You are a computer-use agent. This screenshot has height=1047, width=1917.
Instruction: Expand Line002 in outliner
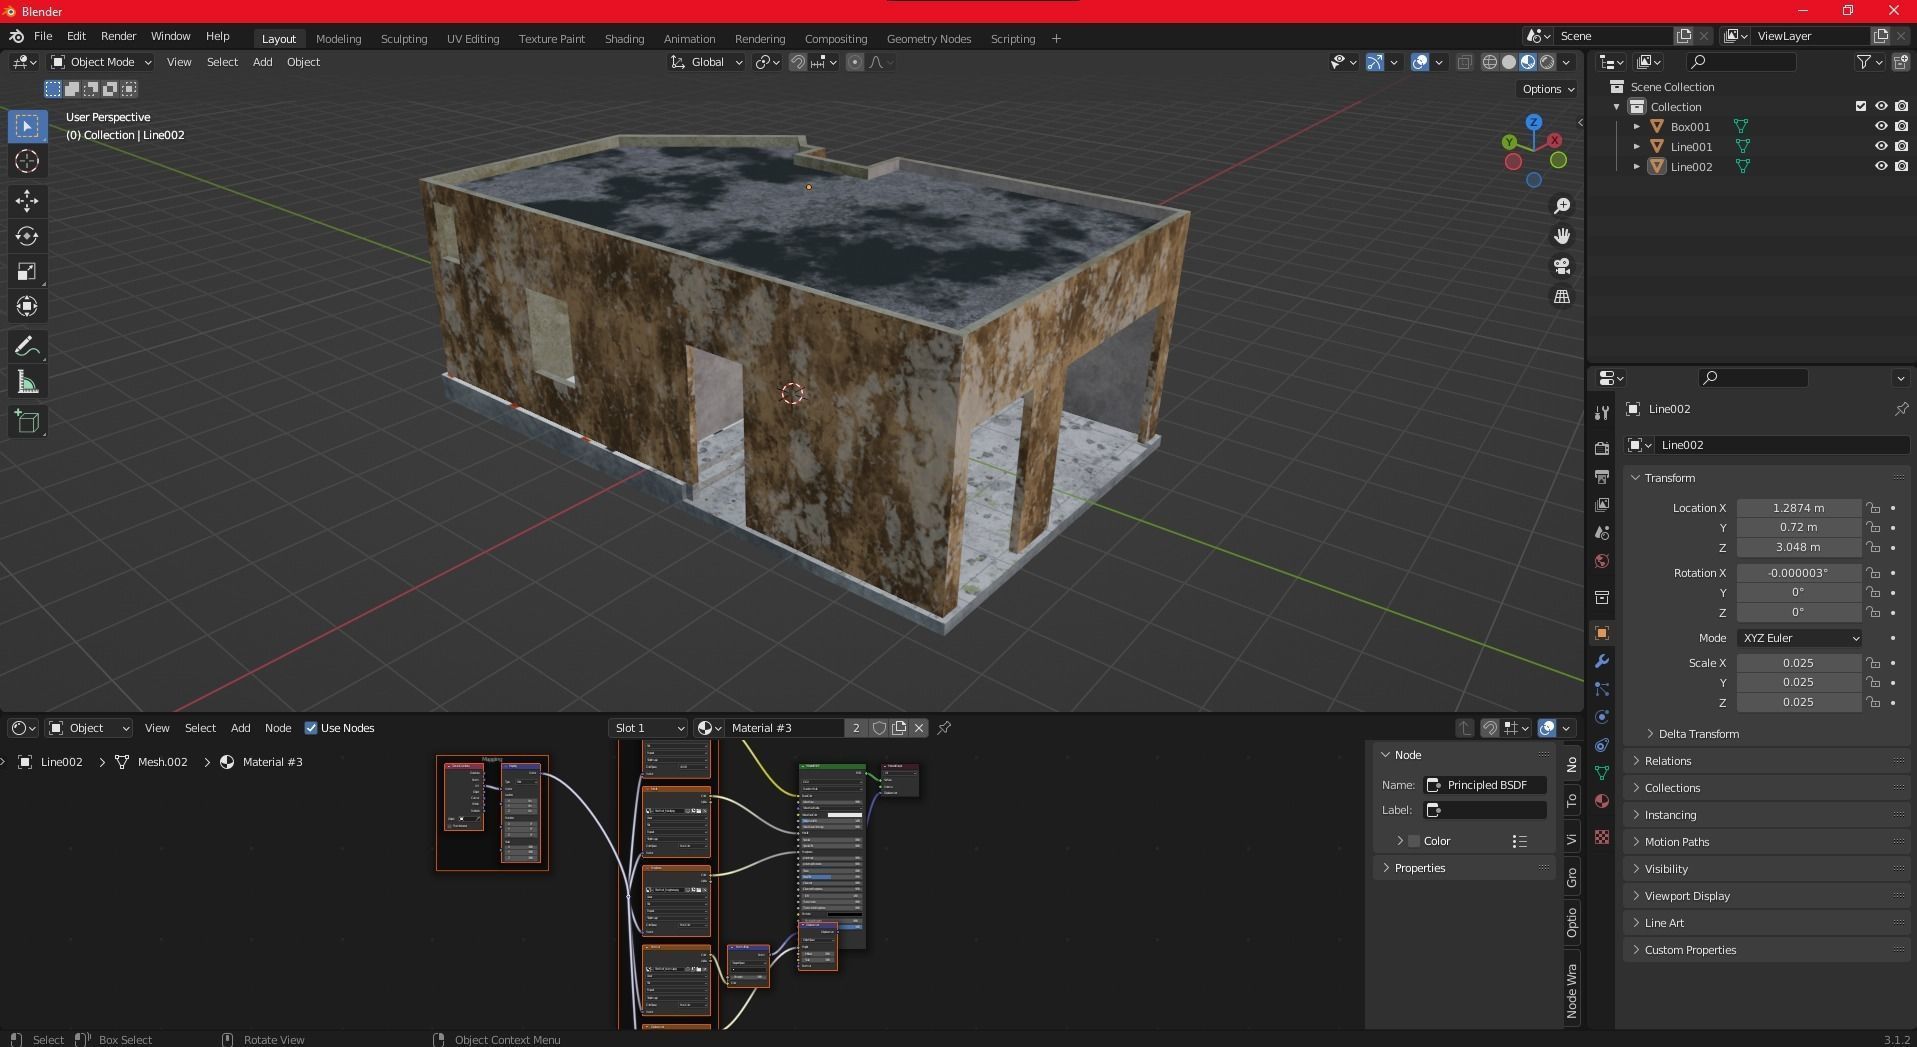pyautogui.click(x=1636, y=167)
